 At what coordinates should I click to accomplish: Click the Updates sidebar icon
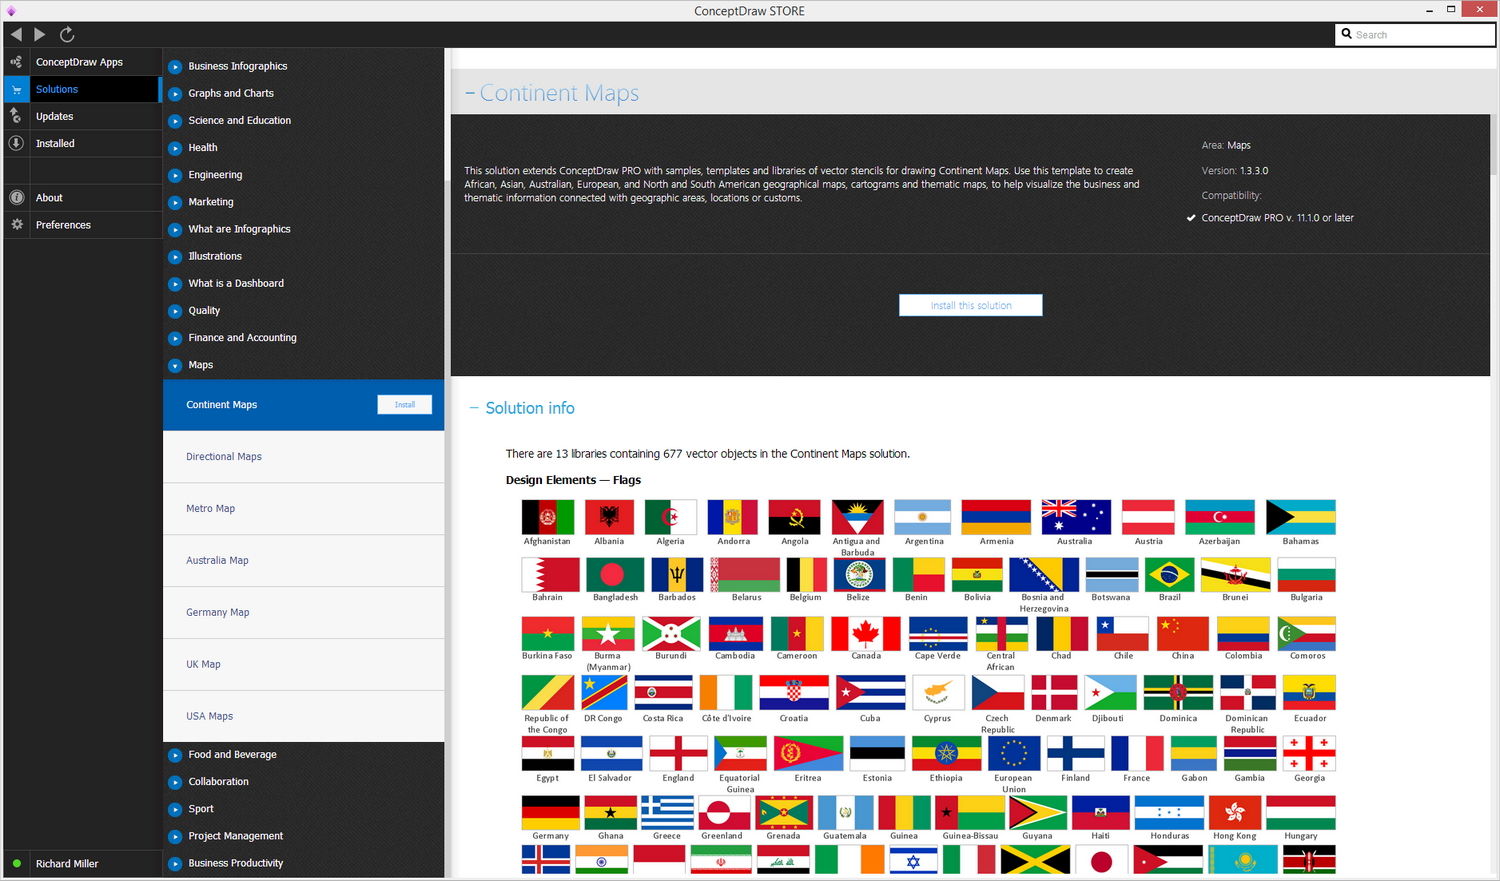[x=16, y=116]
